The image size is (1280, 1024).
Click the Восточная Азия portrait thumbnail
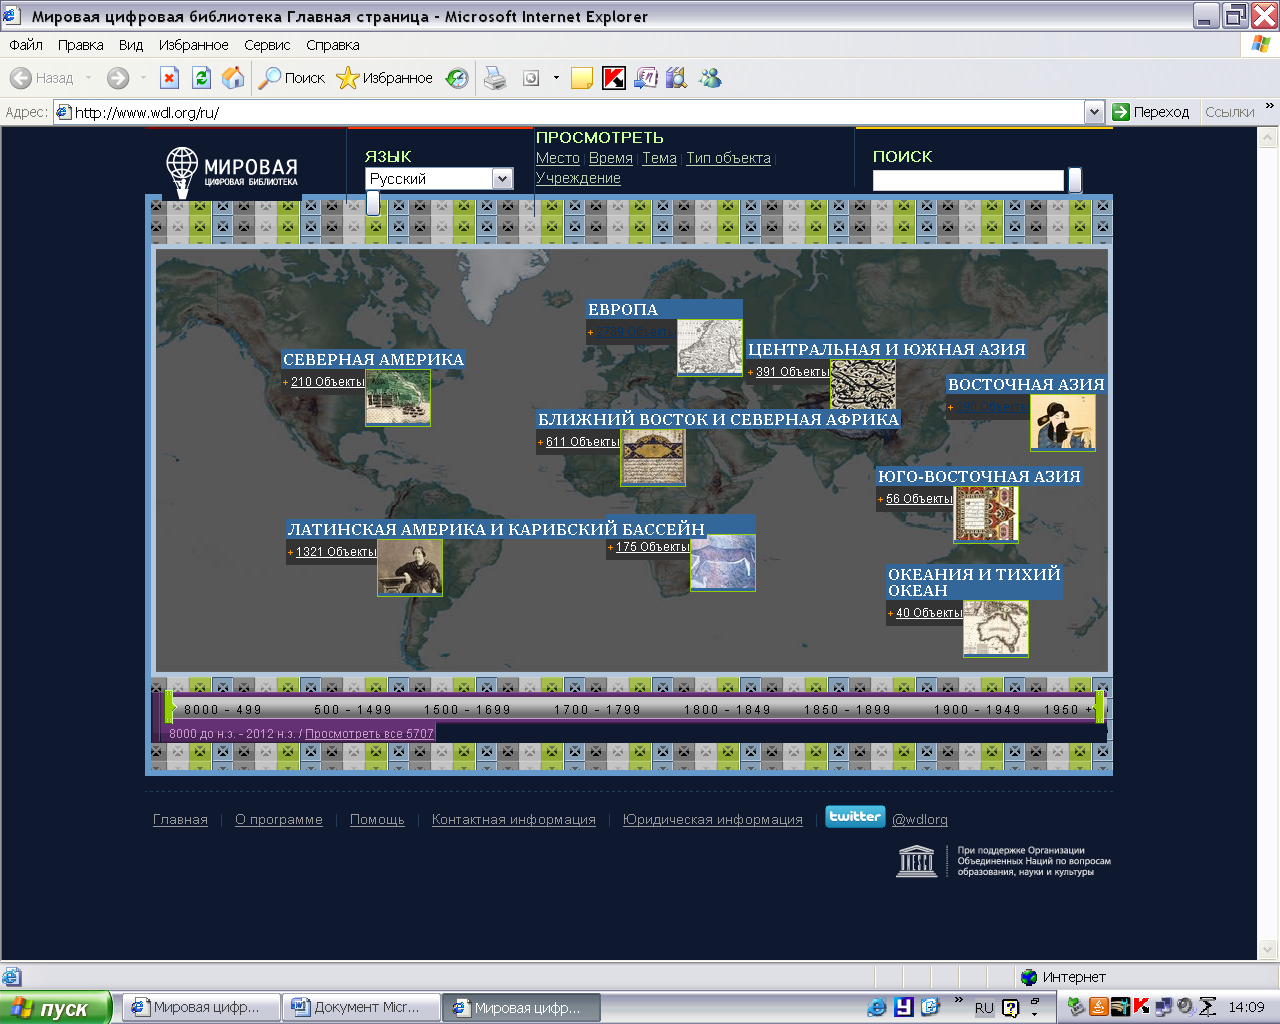coord(1063,423)
